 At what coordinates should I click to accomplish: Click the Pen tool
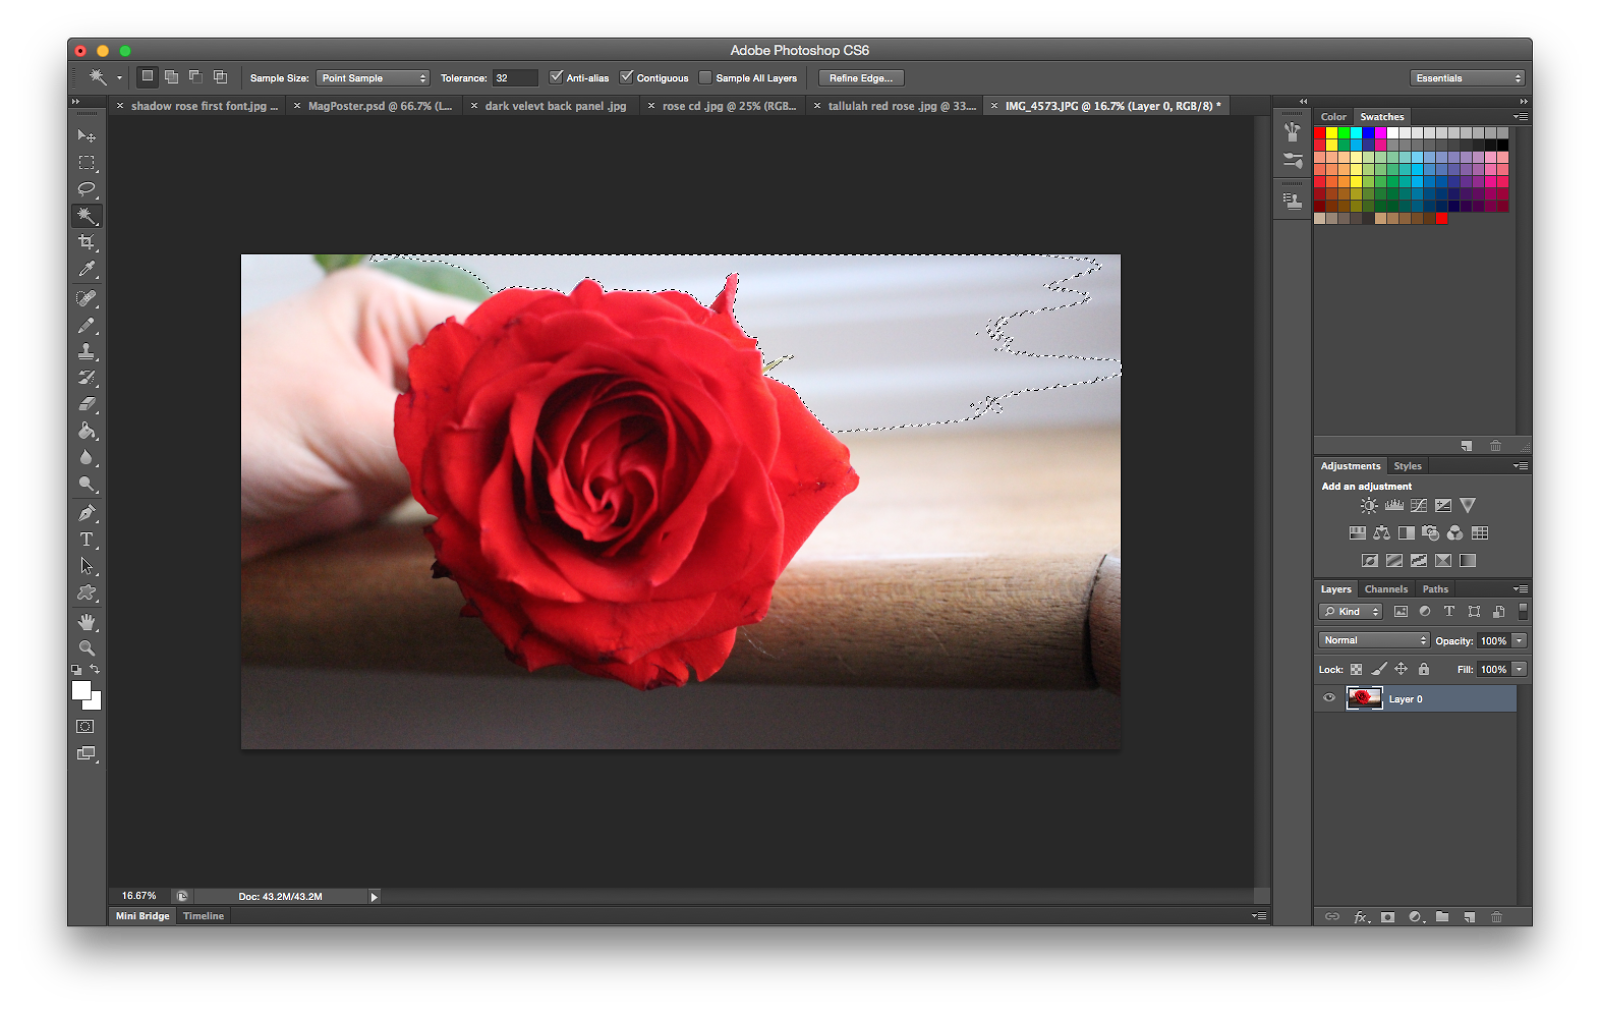click(x=87, y=513)
